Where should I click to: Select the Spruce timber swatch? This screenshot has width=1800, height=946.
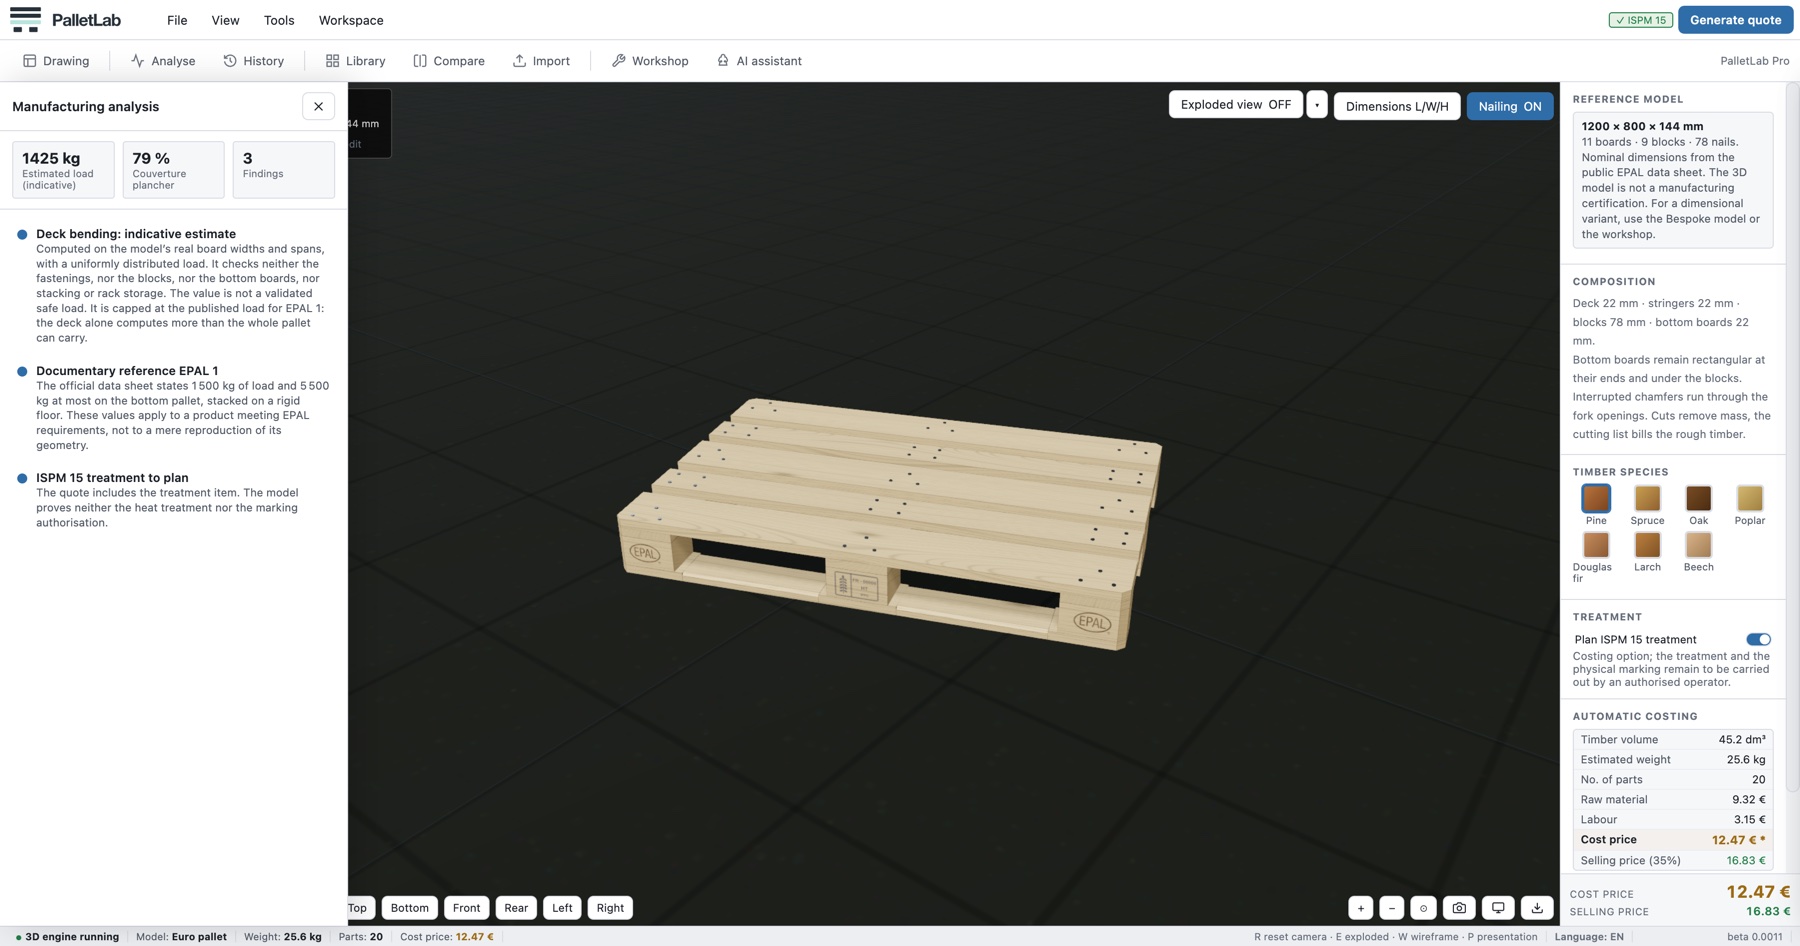(x=1647, y=498)
